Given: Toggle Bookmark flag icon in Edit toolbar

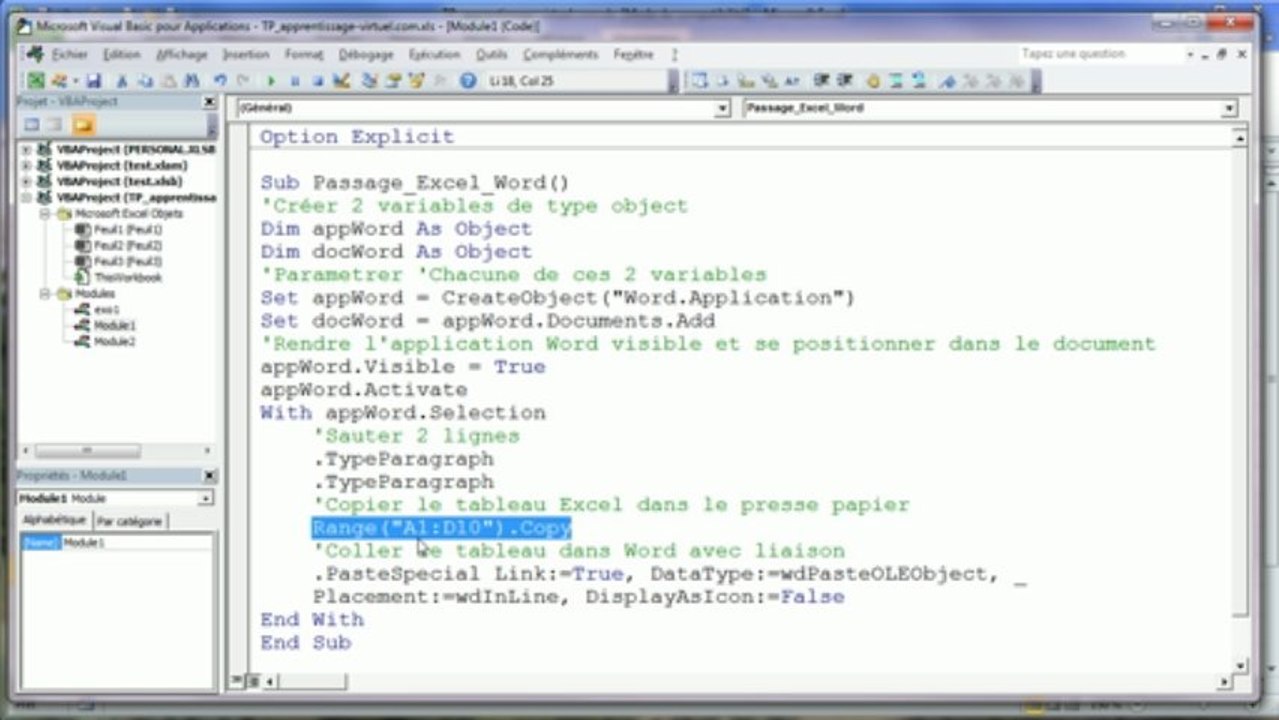Looking at the screenshot, I should (x=947, y=82).
